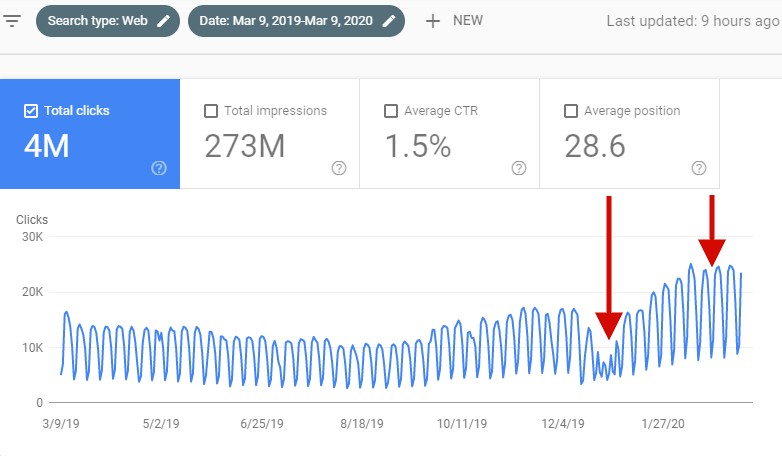Click the 3/9/19 date label

[61, 424]
